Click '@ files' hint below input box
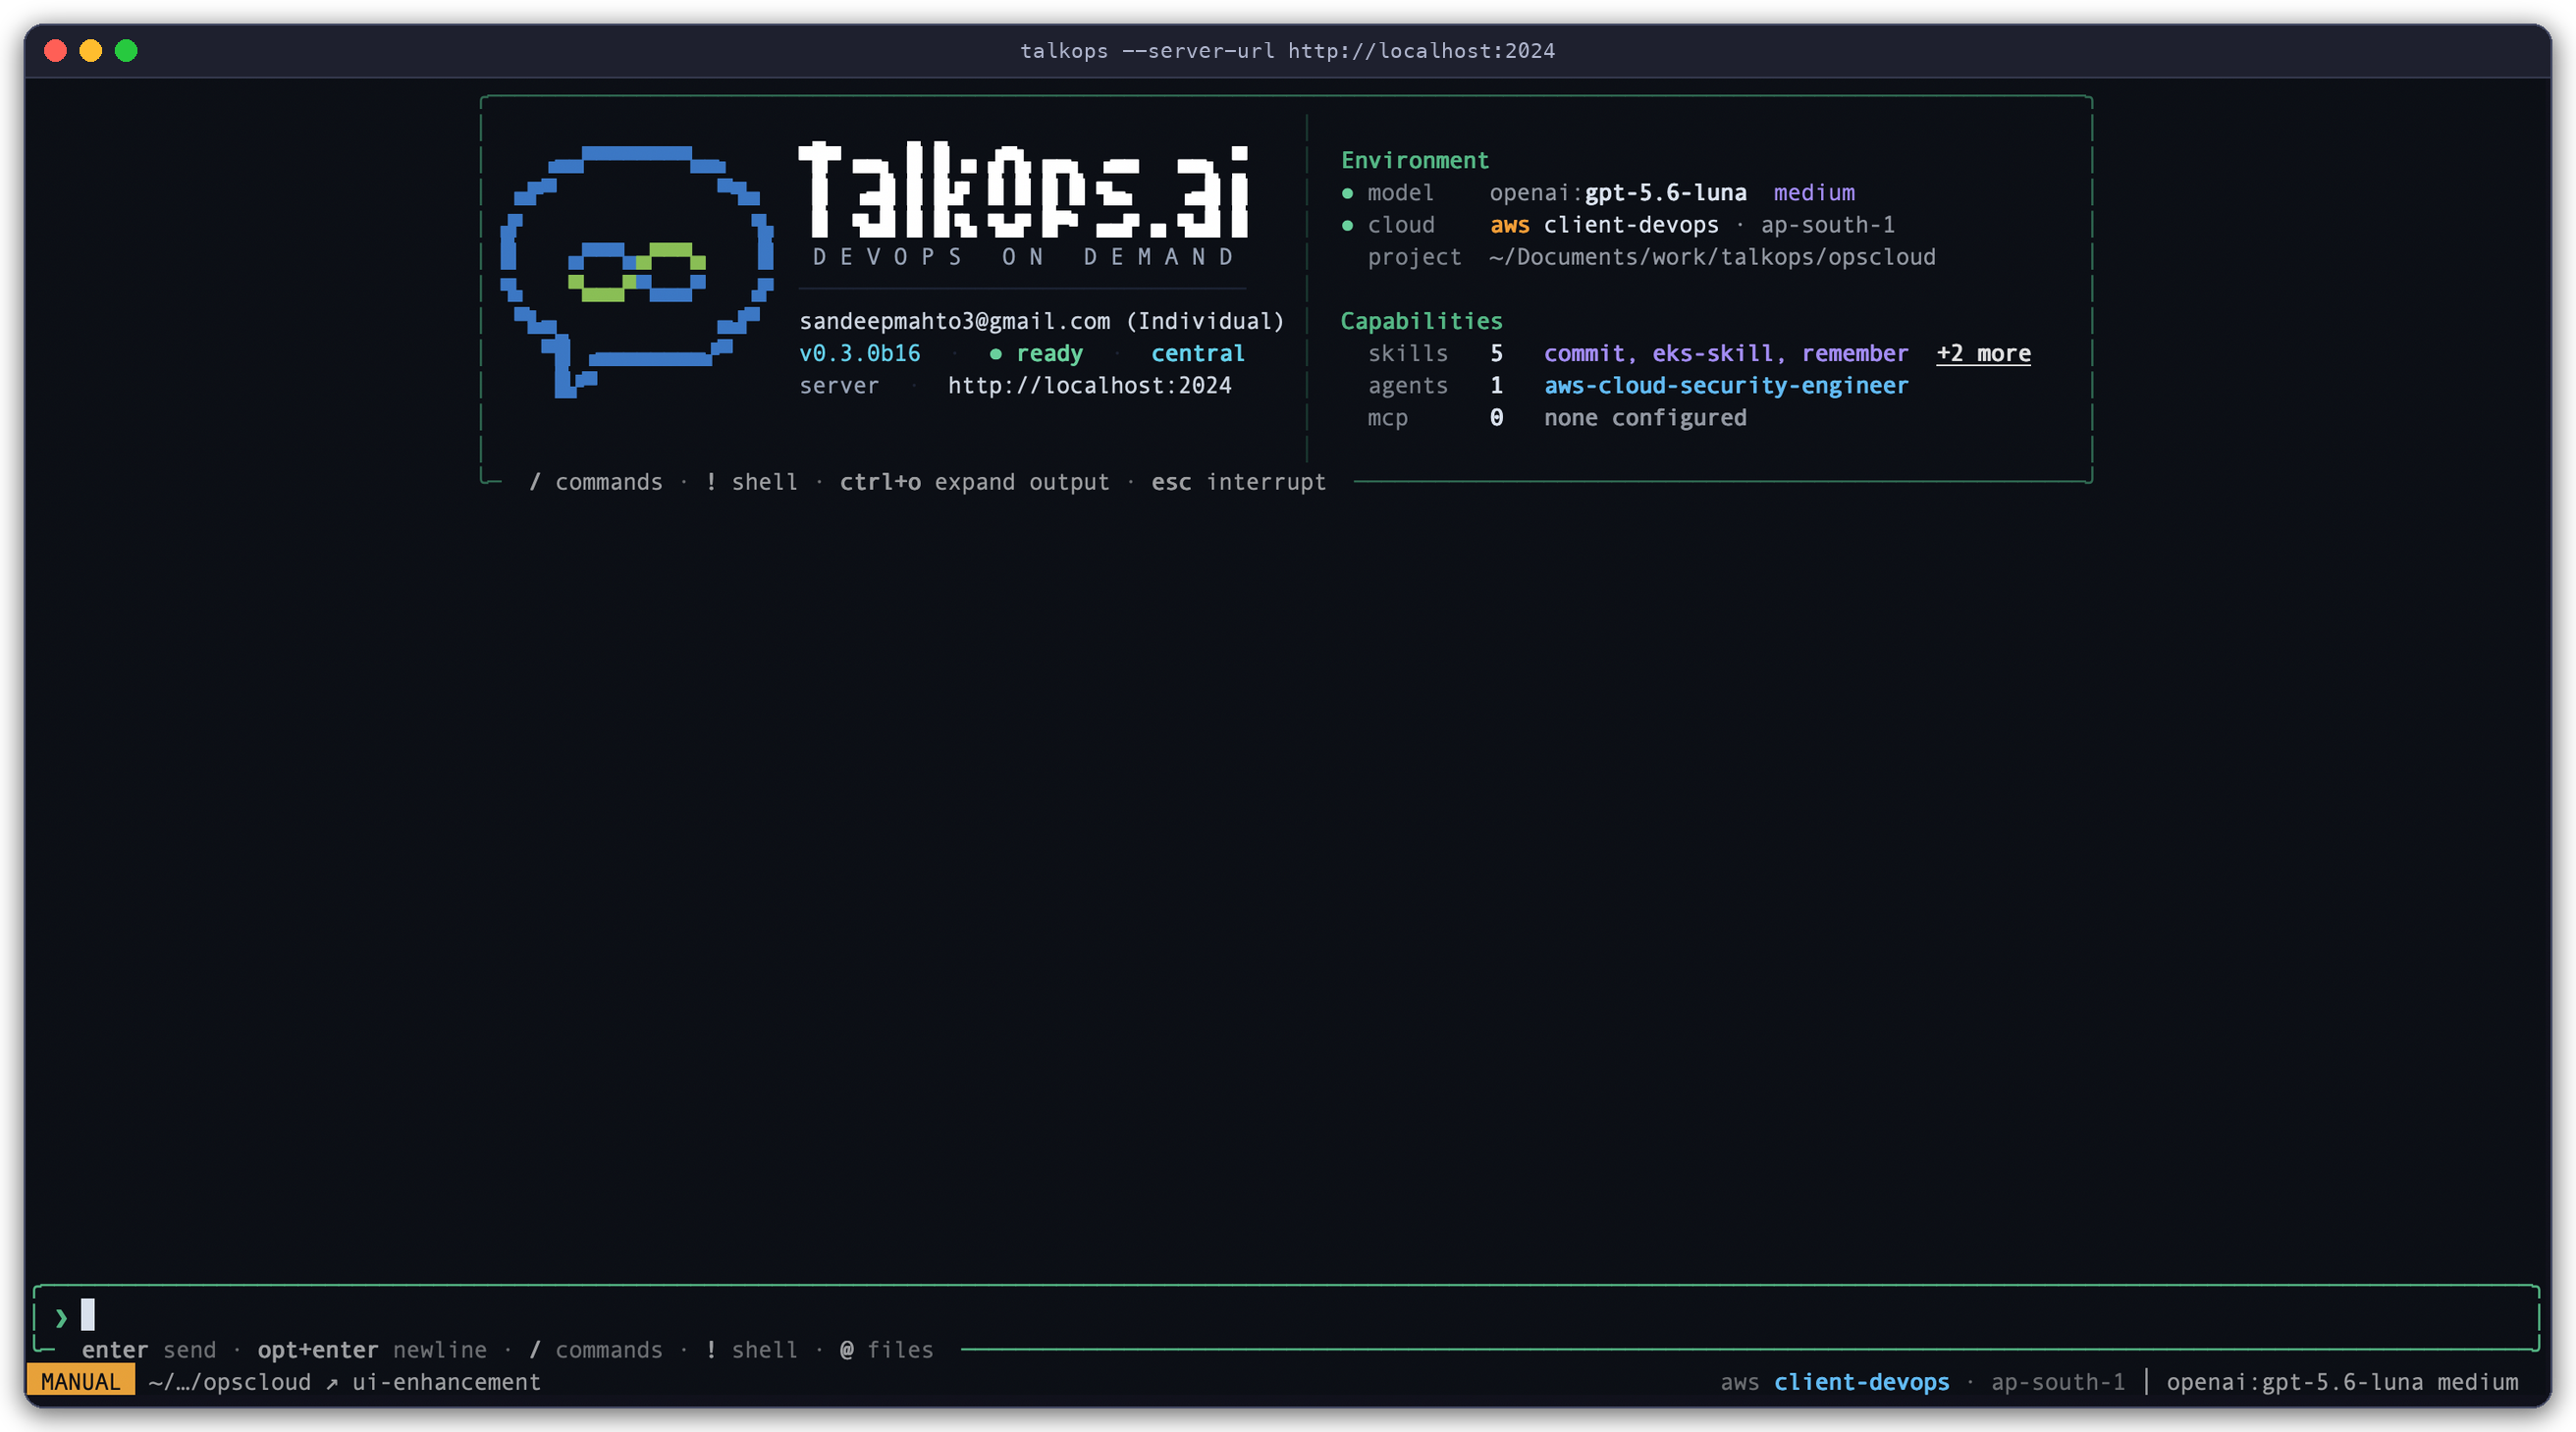This screenshot has width=2576, height=1432. pos(886,1350)
